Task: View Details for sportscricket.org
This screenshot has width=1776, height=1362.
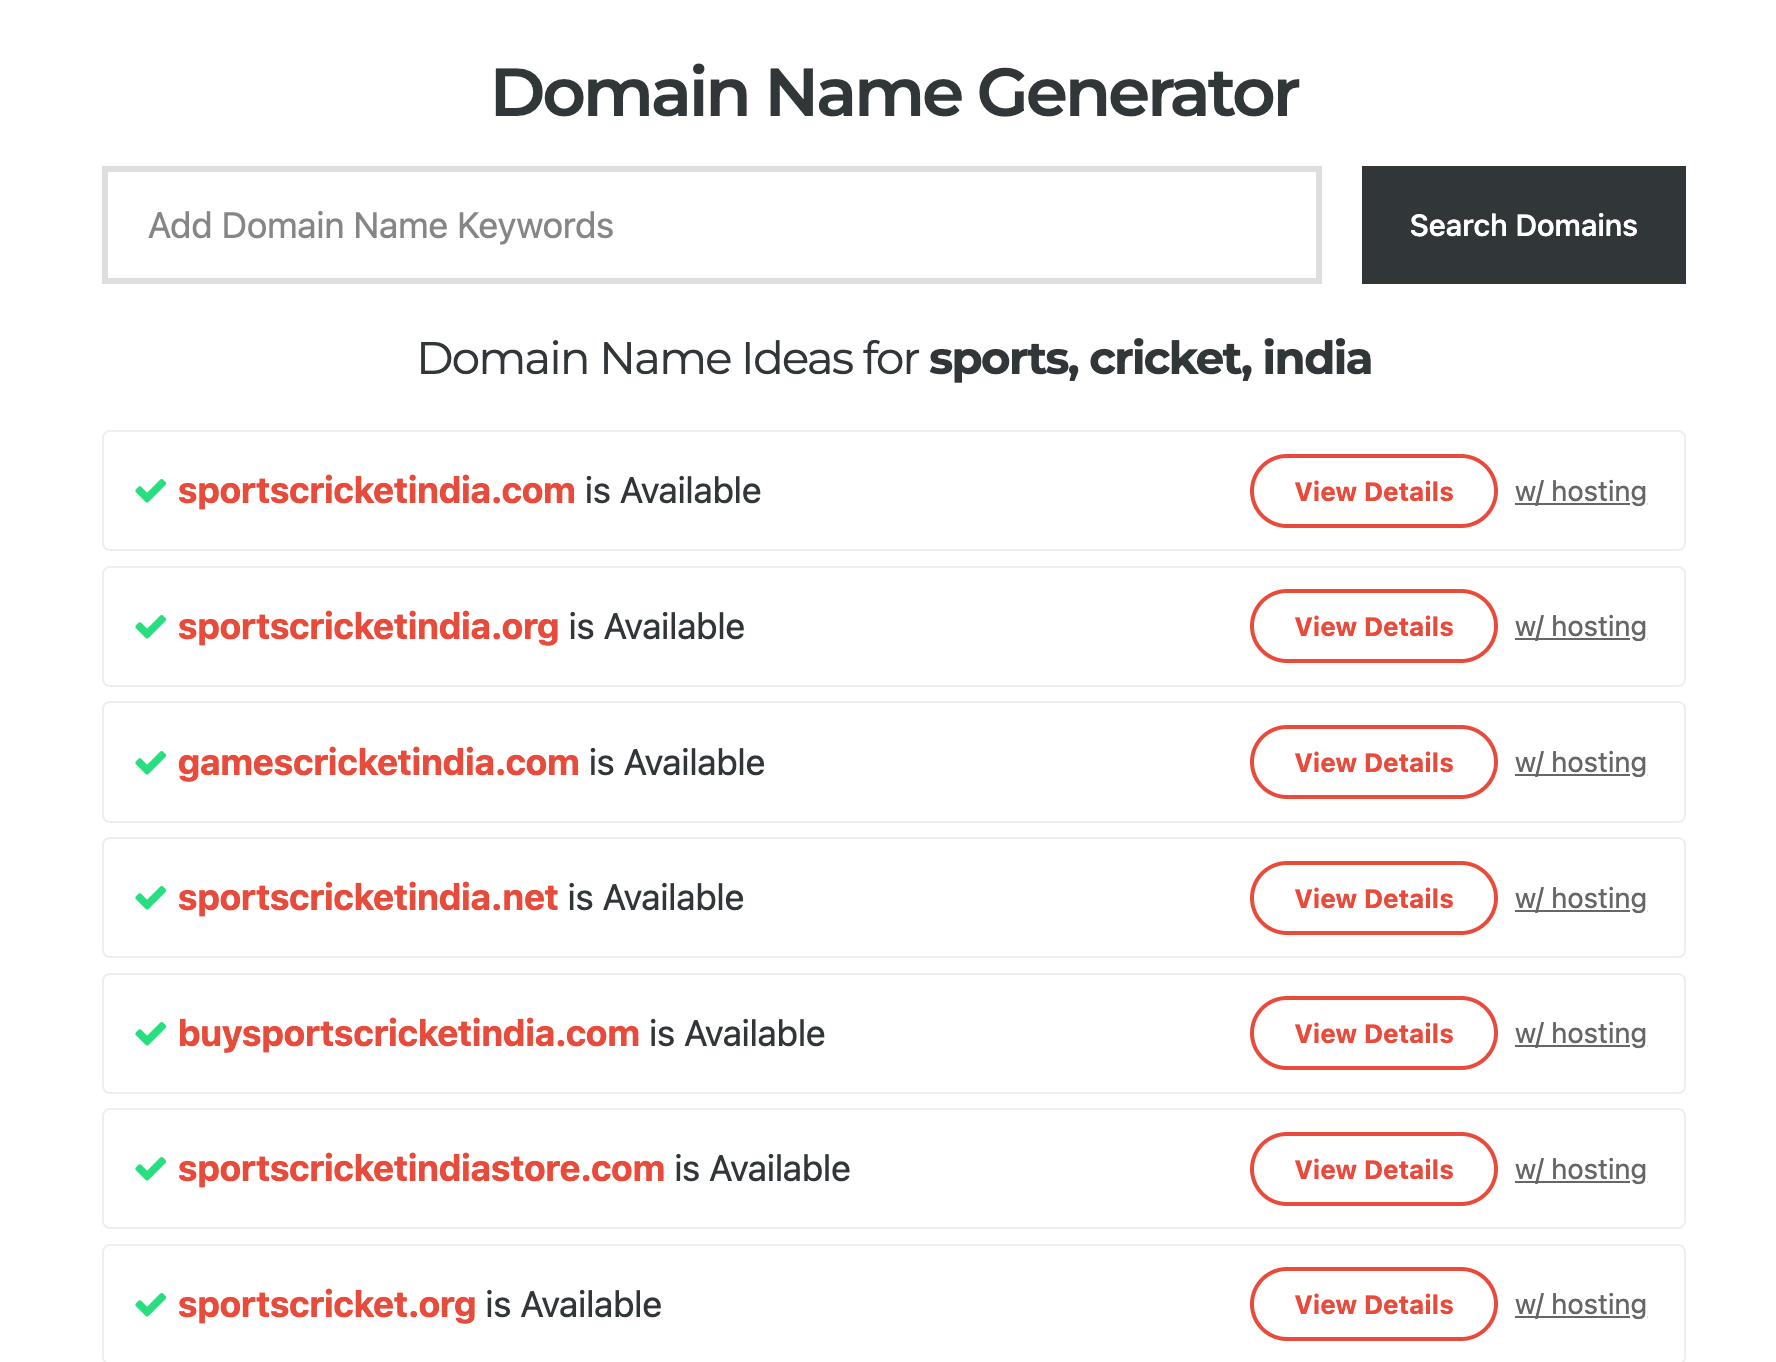Action: [1373, 1304]
